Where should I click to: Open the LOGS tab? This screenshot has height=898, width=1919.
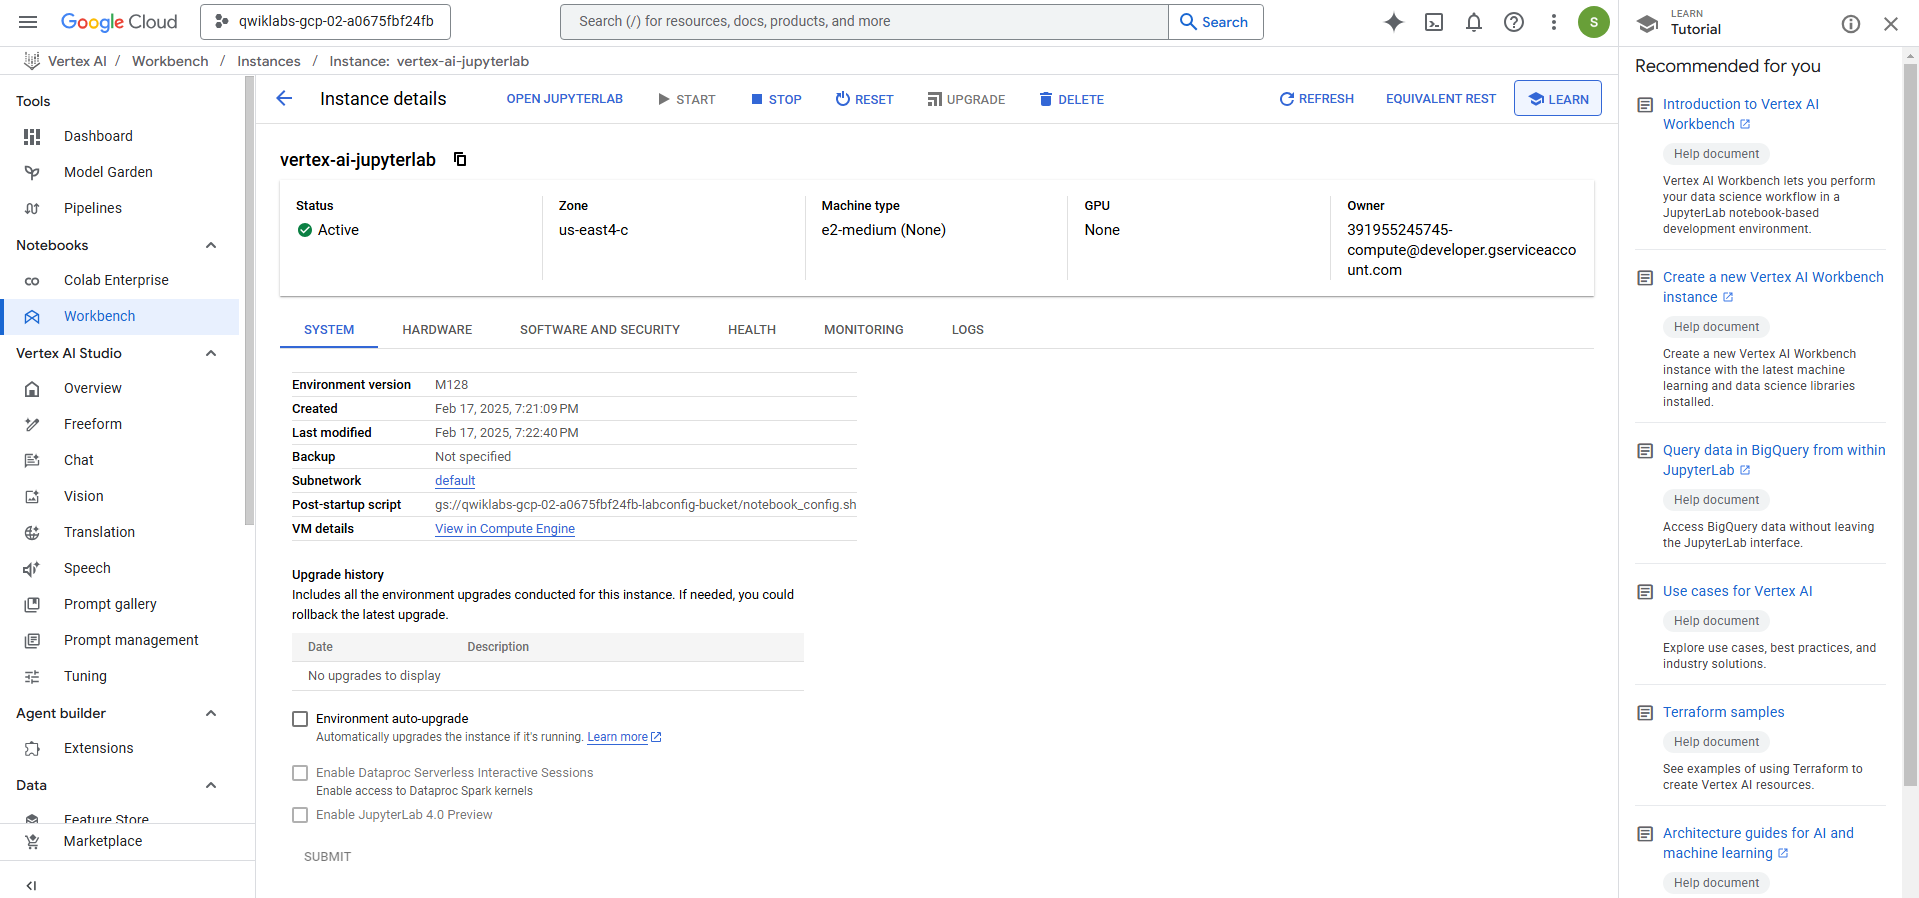[x=968, y=329]
